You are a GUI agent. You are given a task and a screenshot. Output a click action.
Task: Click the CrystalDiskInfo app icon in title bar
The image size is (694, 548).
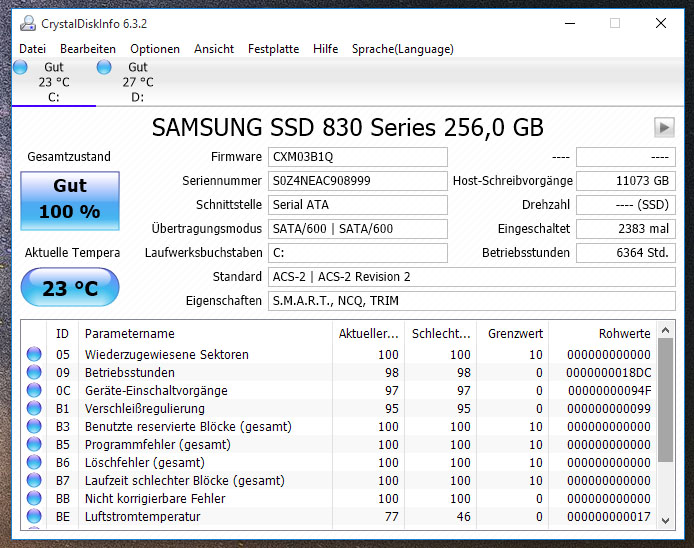pyautogui.click(x=28, y=23)
